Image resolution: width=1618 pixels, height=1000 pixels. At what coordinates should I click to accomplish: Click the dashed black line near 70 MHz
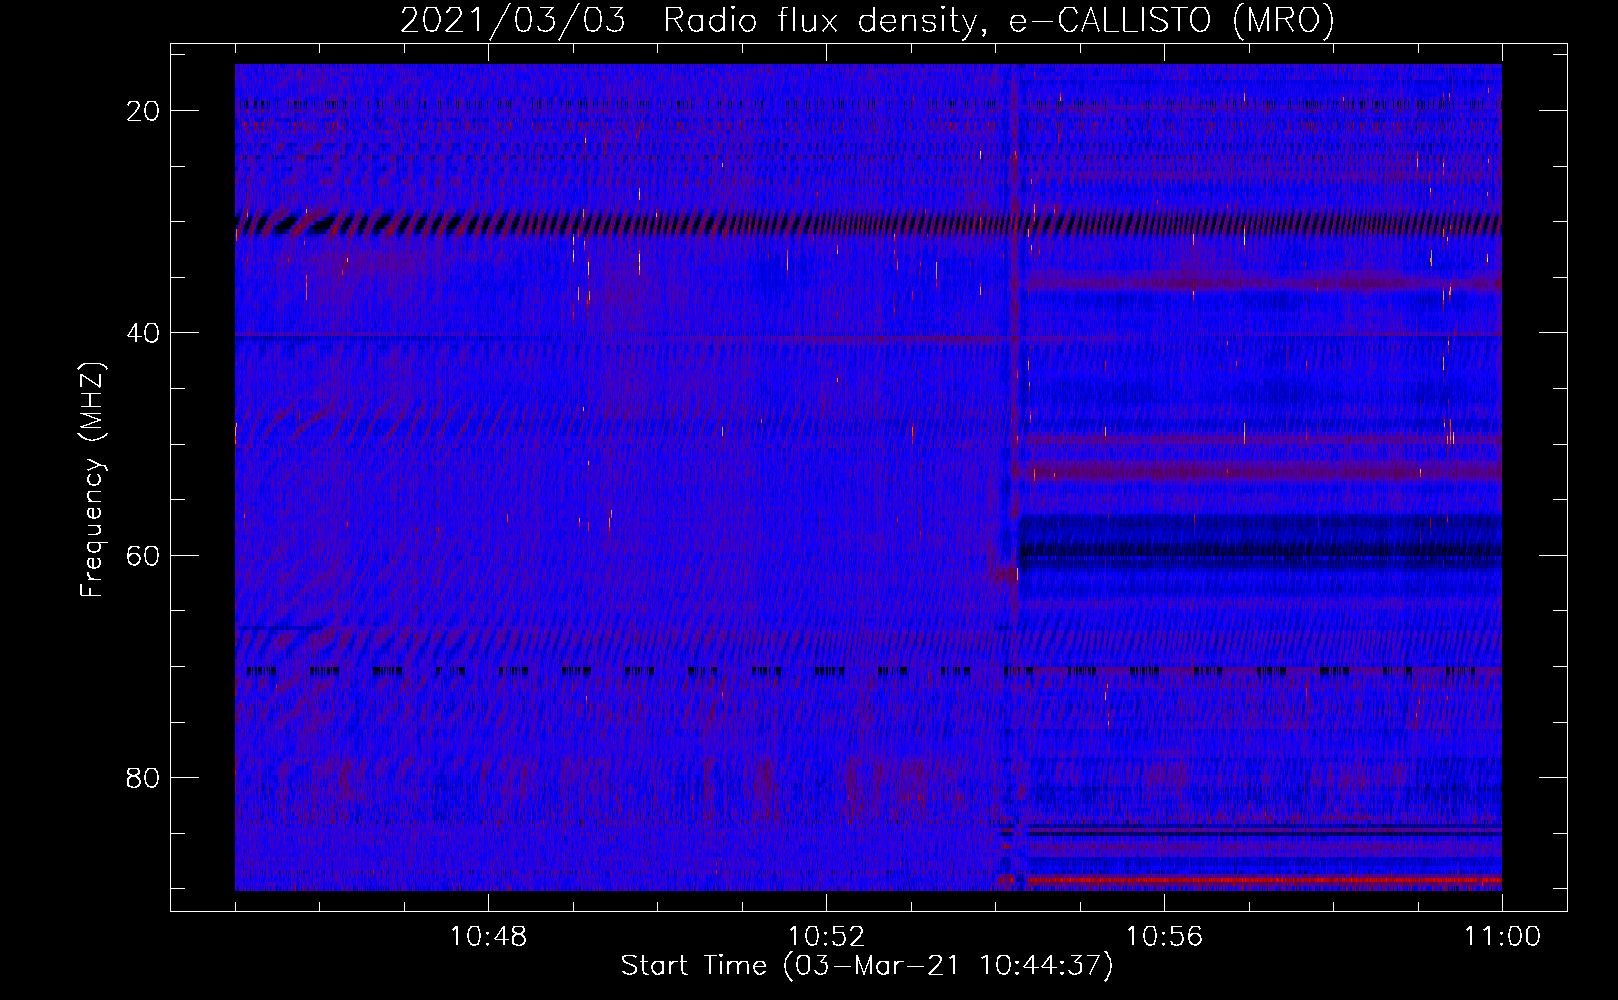[x=868, y=671]
